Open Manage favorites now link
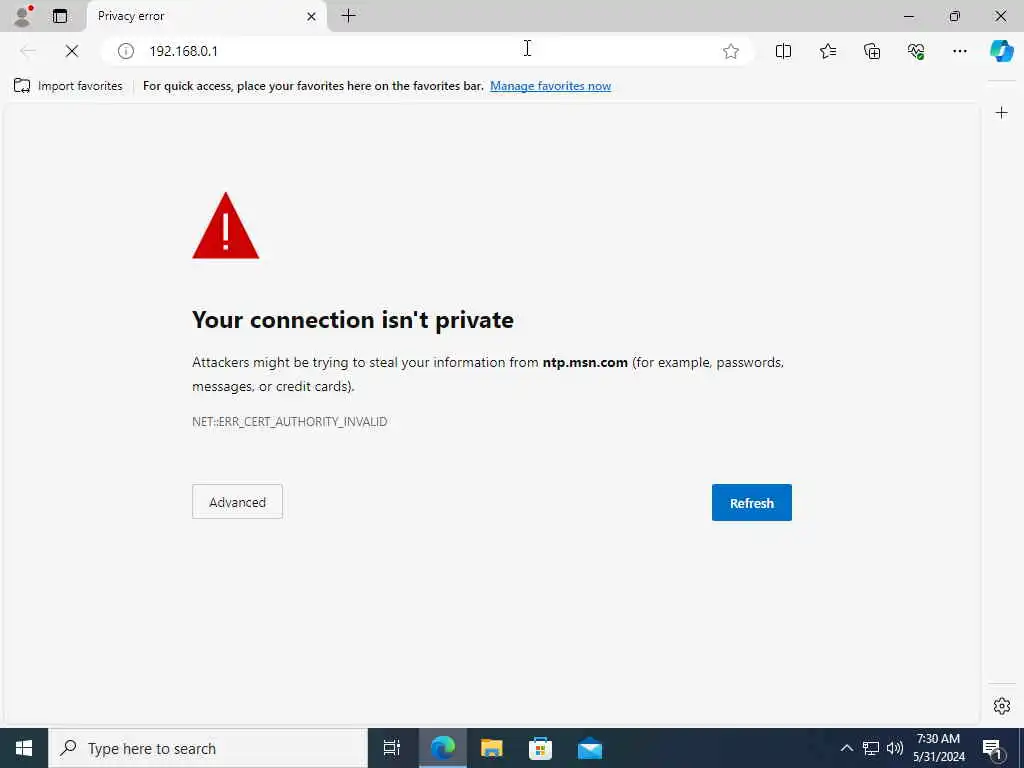The width and height of the screenshot is (1024, 768). (x=551, y=86)
